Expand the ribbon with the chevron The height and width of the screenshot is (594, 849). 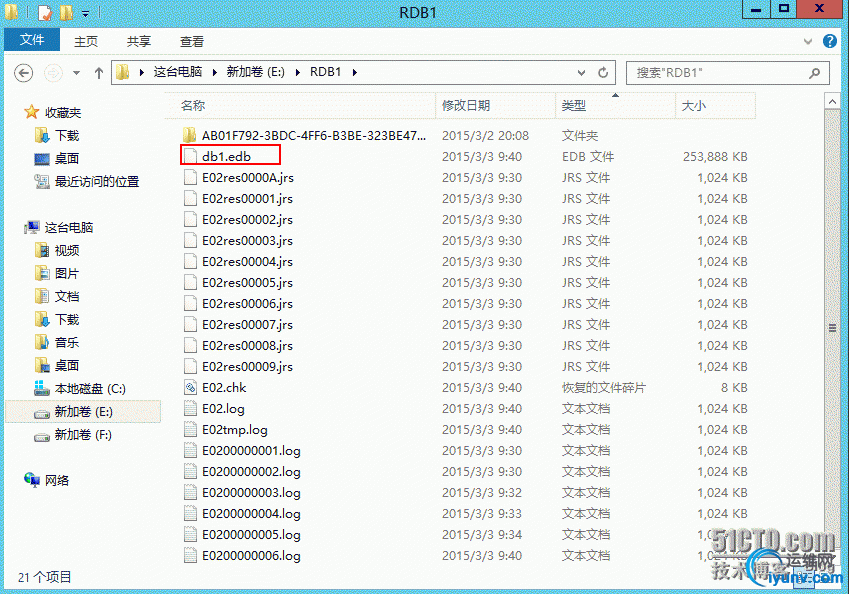tap(807, 41)
